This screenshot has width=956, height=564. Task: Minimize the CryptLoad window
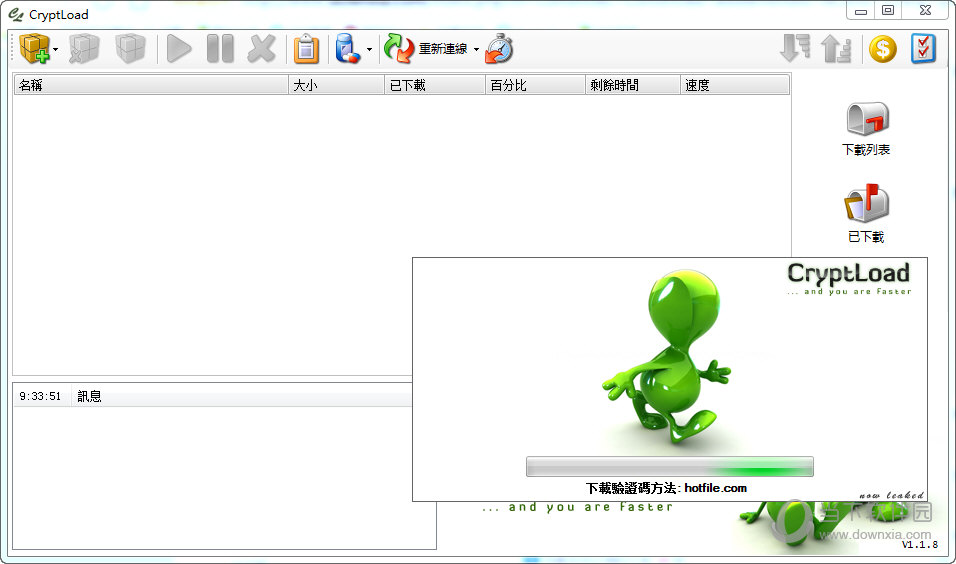click(x=860, y=10)
